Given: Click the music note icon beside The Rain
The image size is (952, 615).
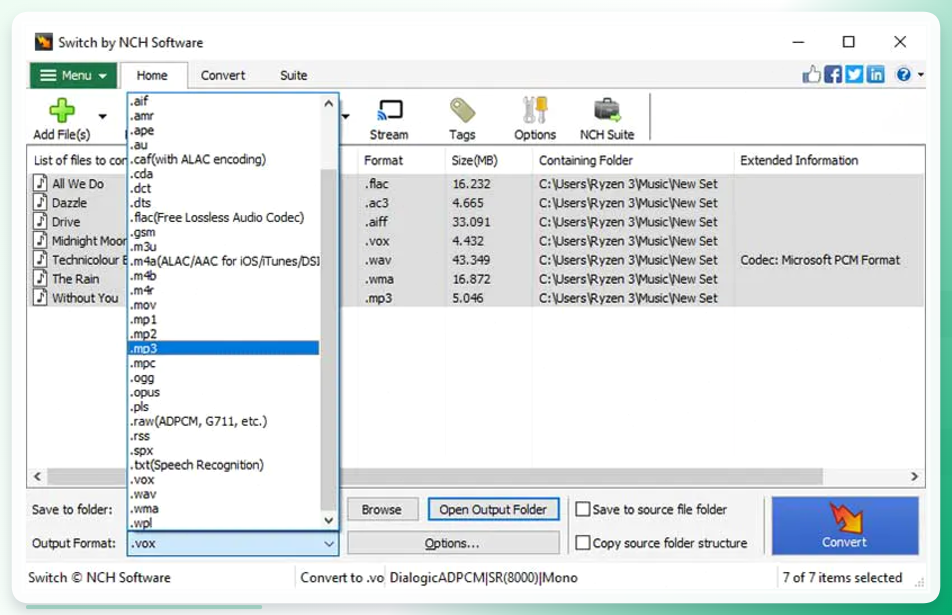Looking at the screenshot, I should (40, 278).
